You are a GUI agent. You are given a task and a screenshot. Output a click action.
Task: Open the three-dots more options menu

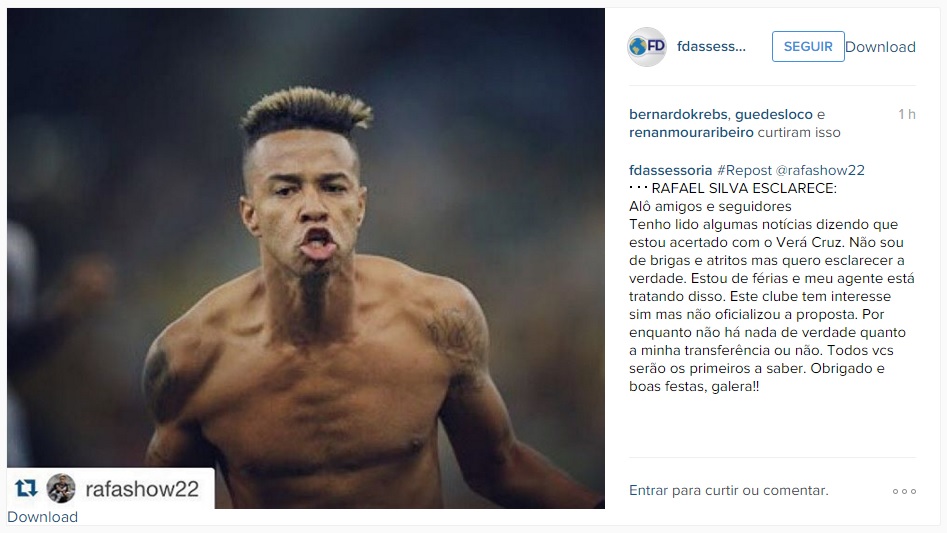pos(904,491)
